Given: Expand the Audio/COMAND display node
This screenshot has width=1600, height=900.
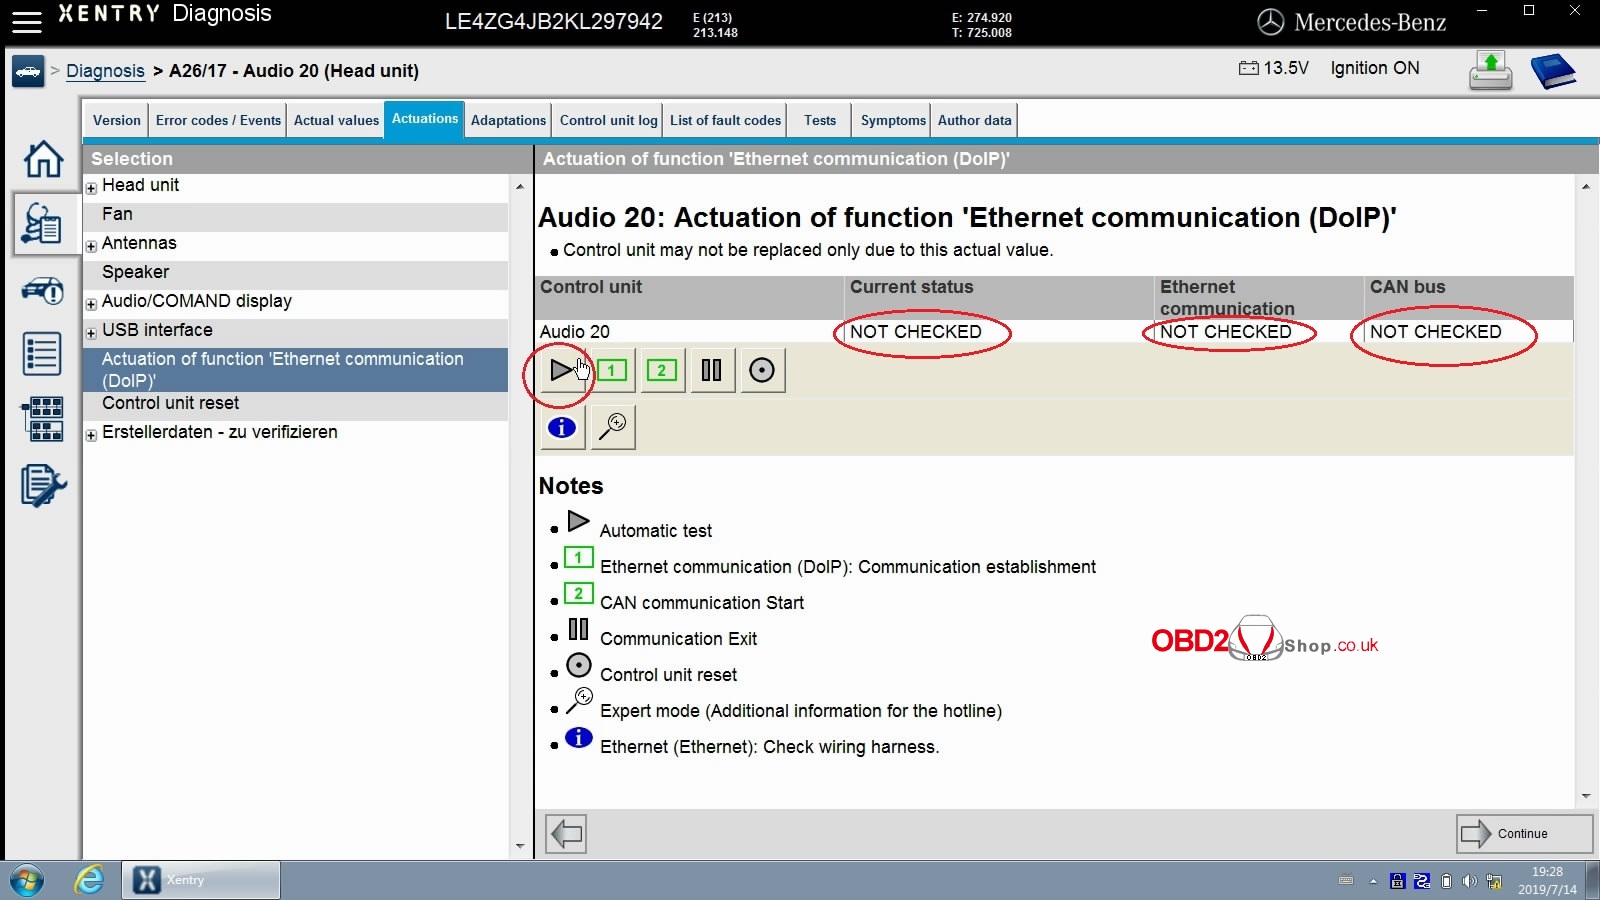Looking at the screenshot, I should point(91,304).
